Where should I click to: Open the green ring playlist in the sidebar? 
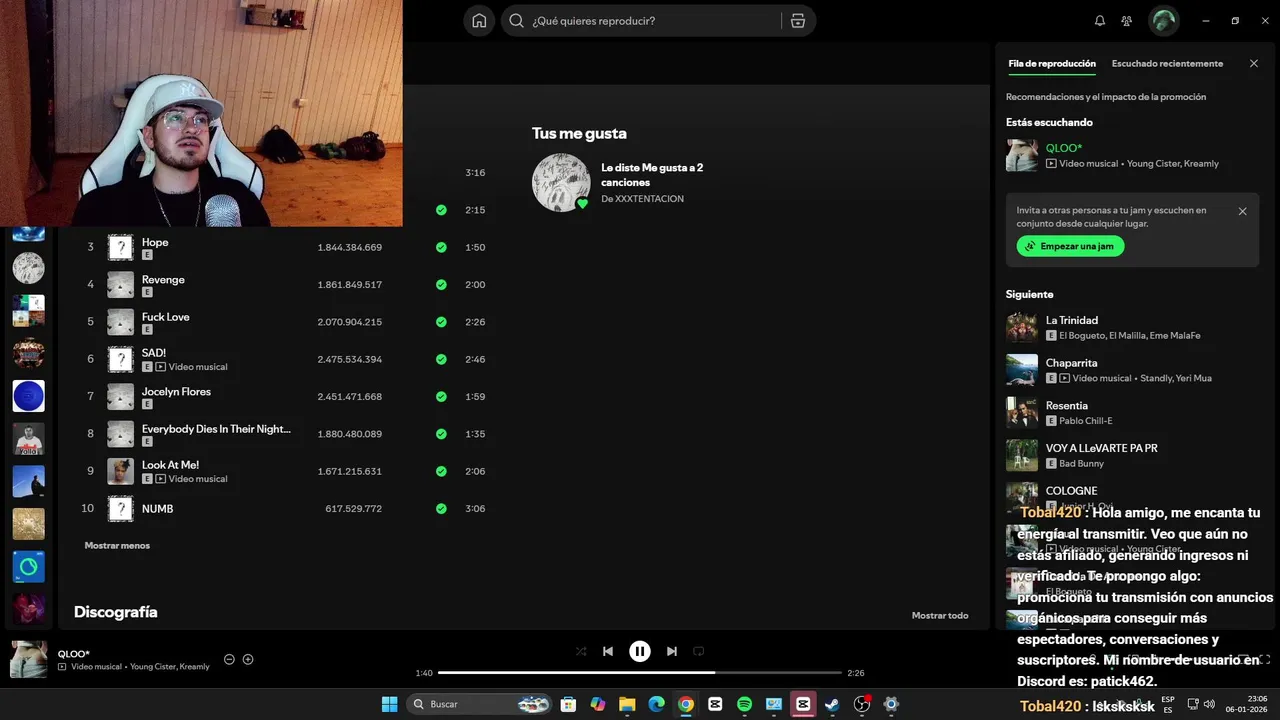pyautogui.click(x=28, y=567)
